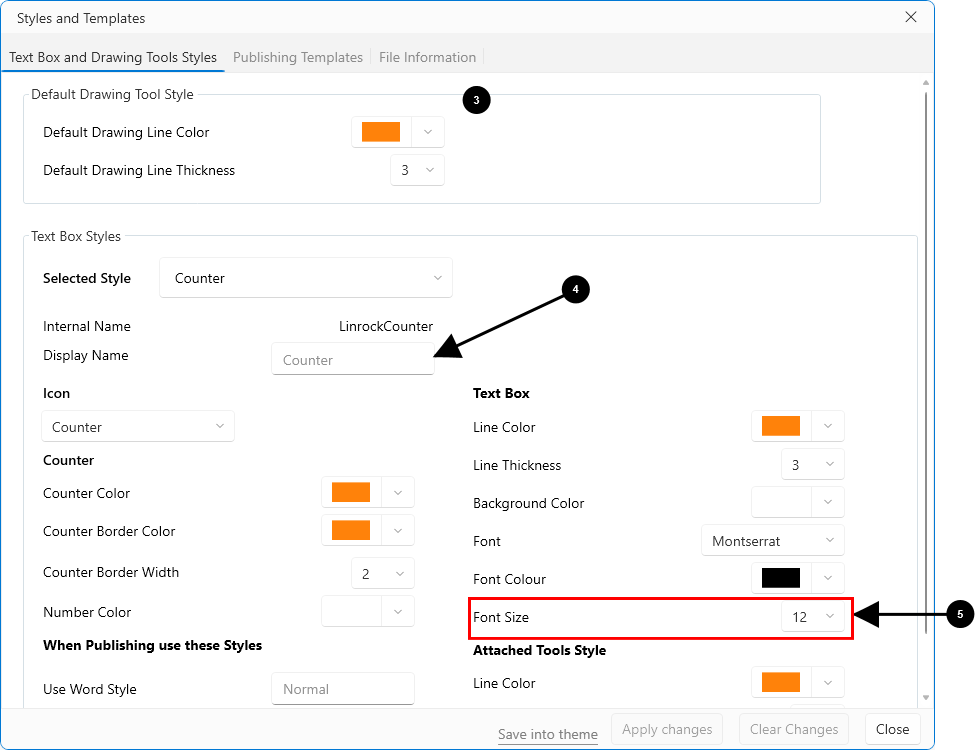Click the Display Name input field

point(352,360)
